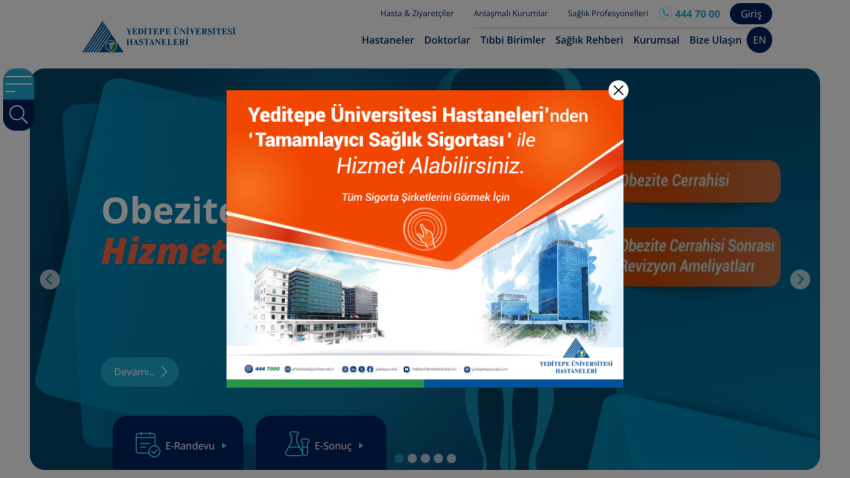850x478 pixels.
Task: Open the Anlaşmalı Kurumlar link
Action: pos(511,14)
